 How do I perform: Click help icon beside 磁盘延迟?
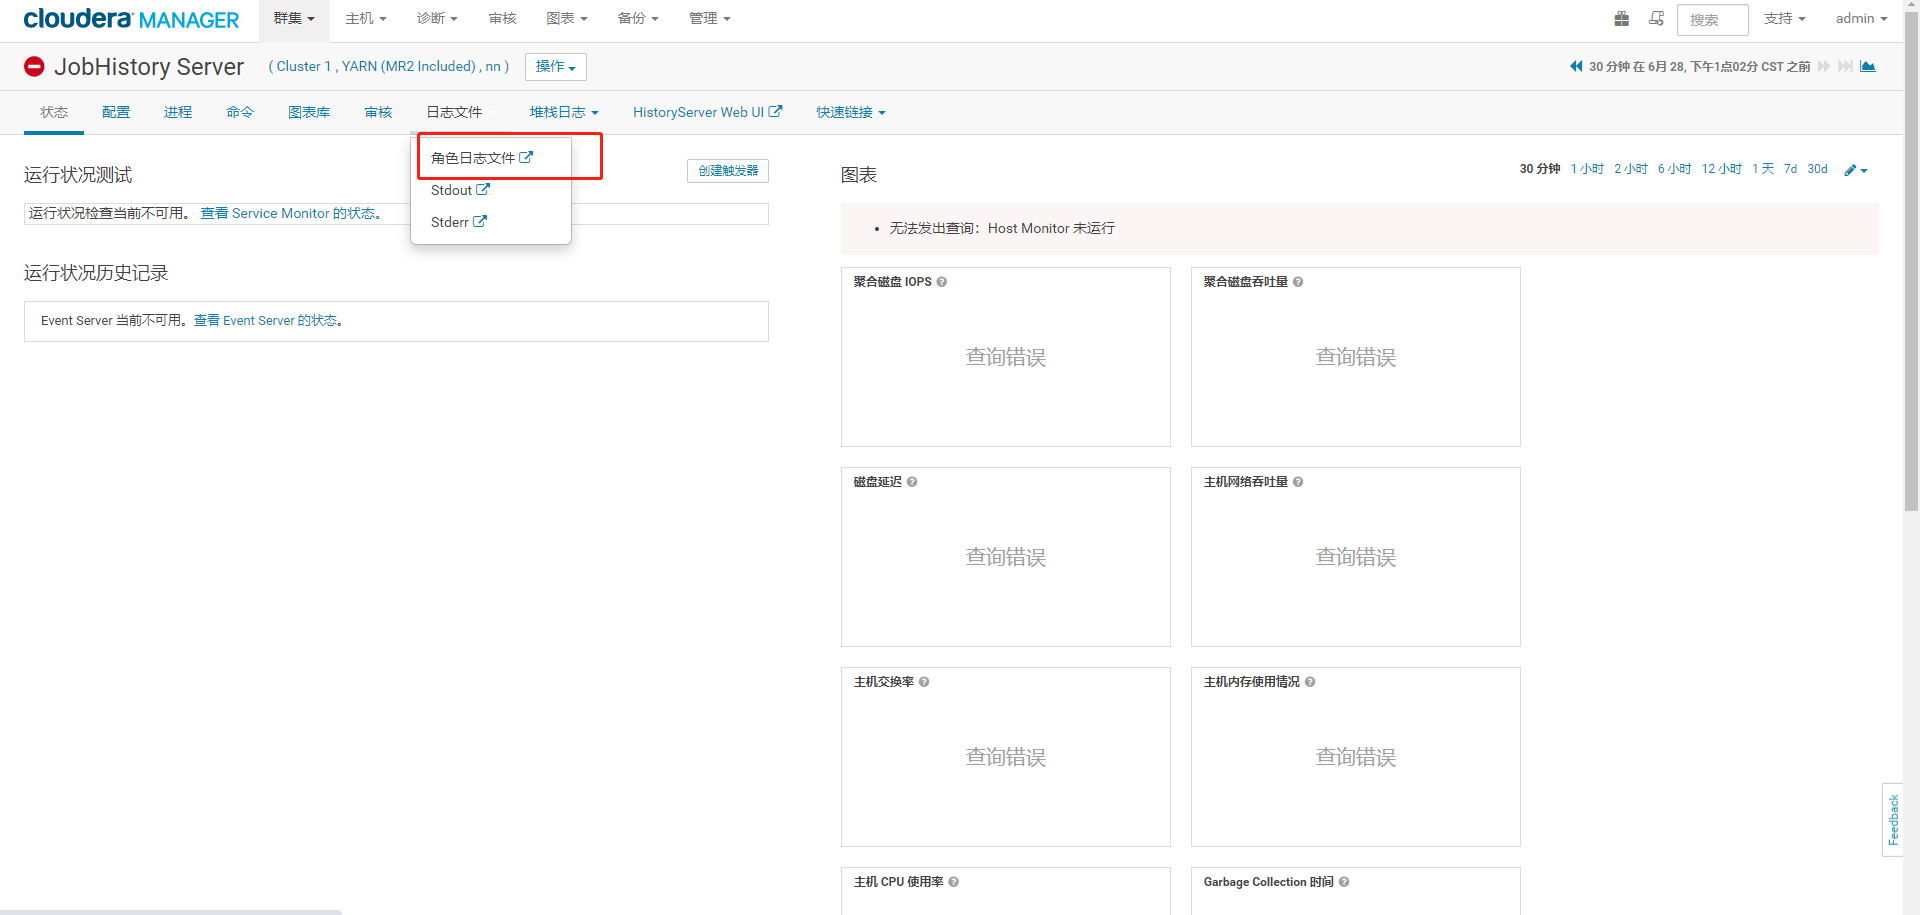[x=912, y=482]
